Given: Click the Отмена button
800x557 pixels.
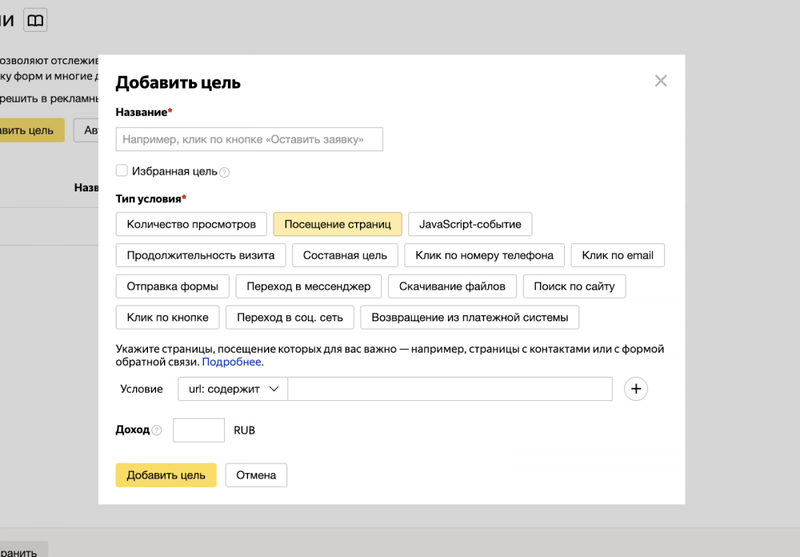Looking at the screenshot, I should (x=256, y=475).
